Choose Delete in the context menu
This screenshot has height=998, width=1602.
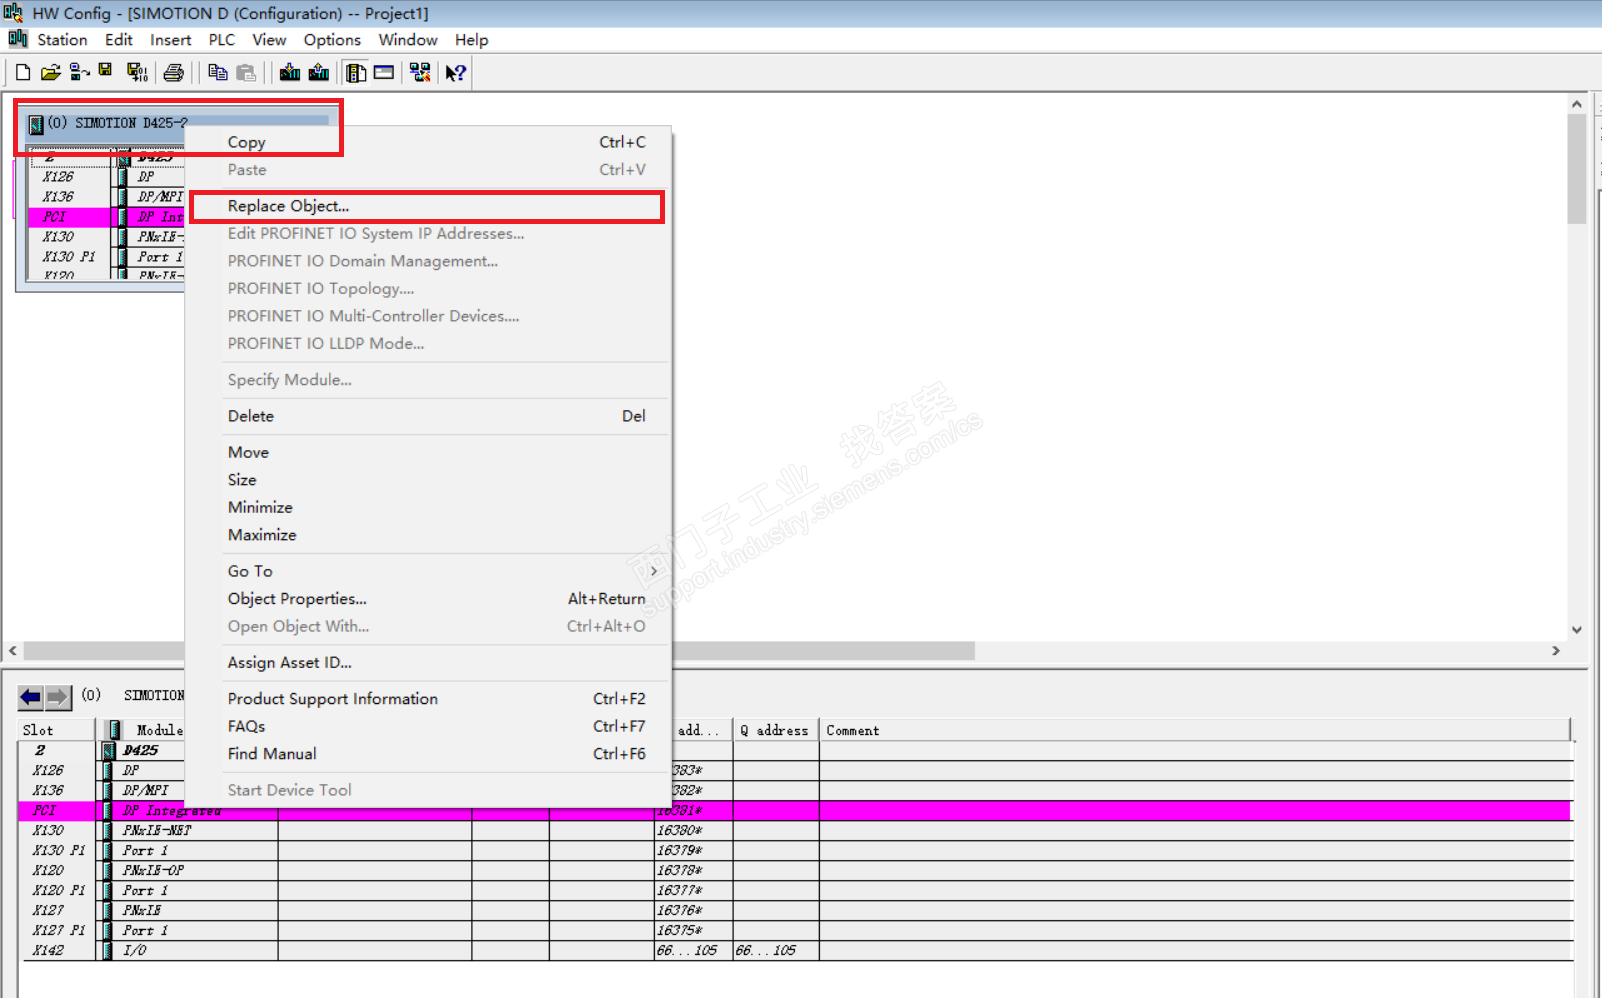pos(429,416)
